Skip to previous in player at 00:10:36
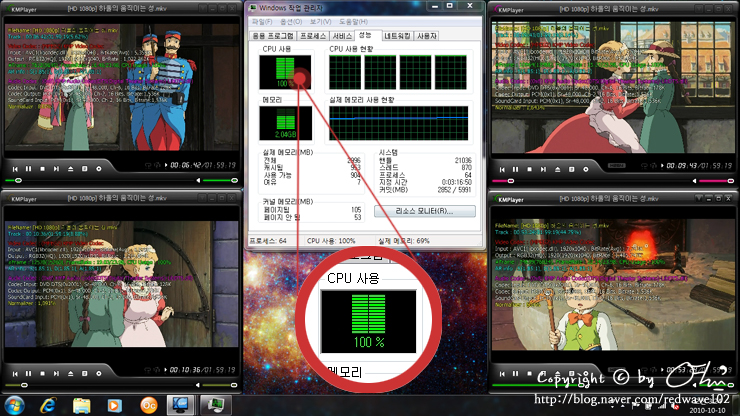This screenshot has height=416, width=740. pos(15,373)
